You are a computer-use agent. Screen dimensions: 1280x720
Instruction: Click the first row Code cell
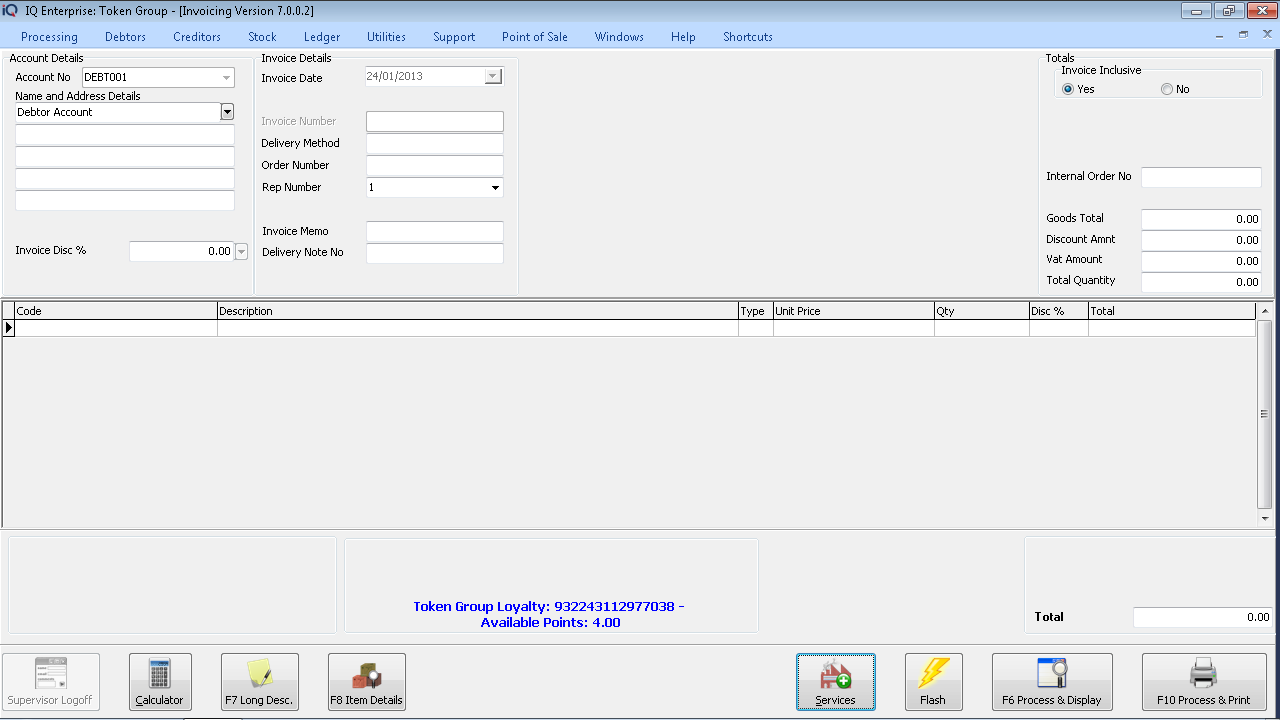(x=116, y=328)
